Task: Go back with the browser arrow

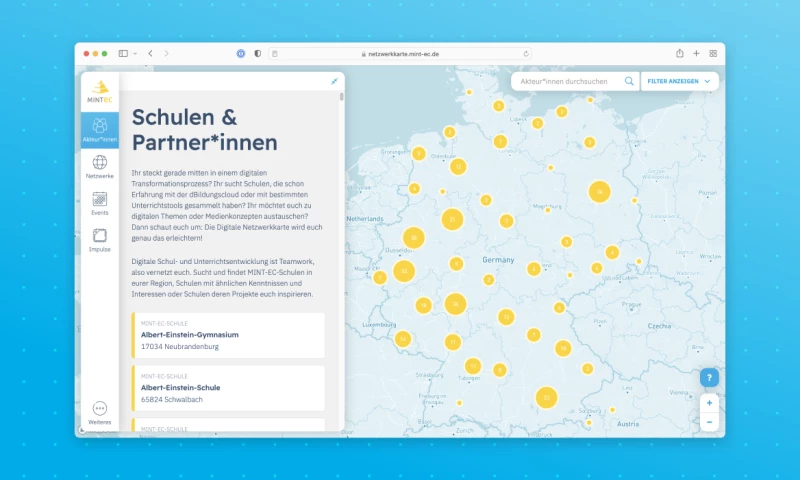Action: pyautogui.click(x=151, y=54)
